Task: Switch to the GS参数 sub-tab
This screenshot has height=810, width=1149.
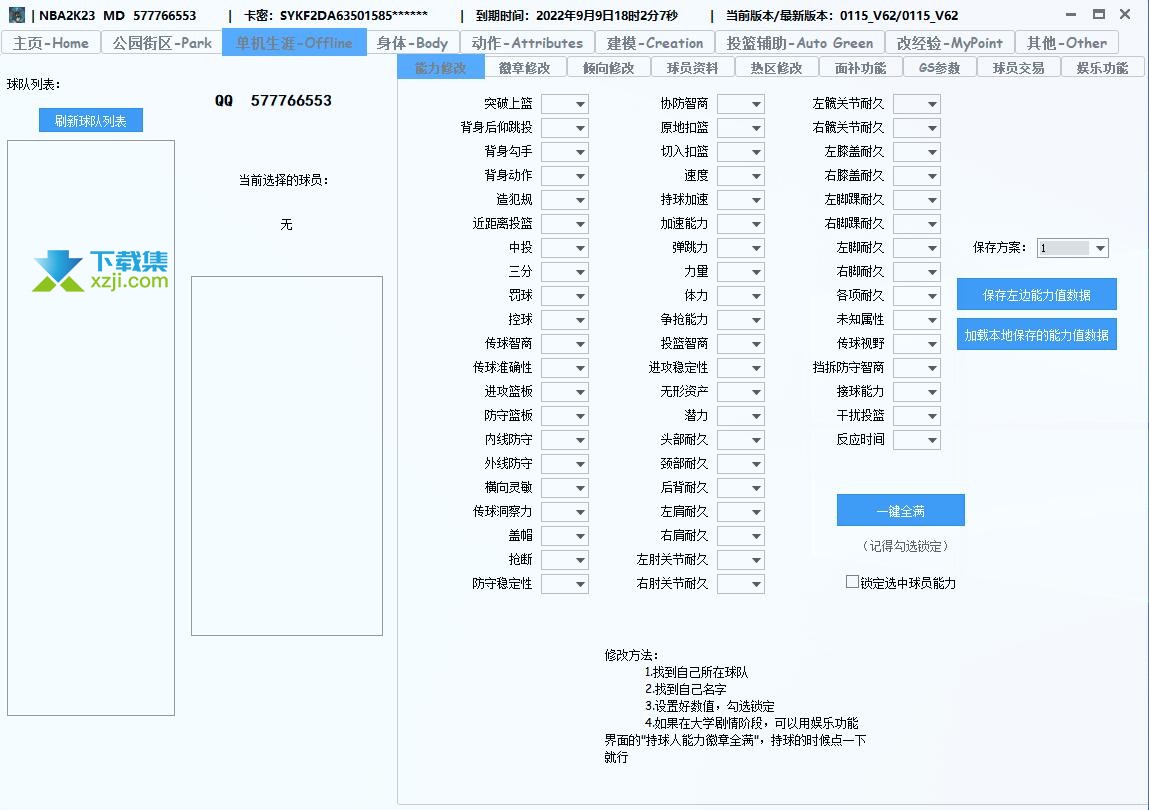Action: pyautogui.click(x=939, y=68)
